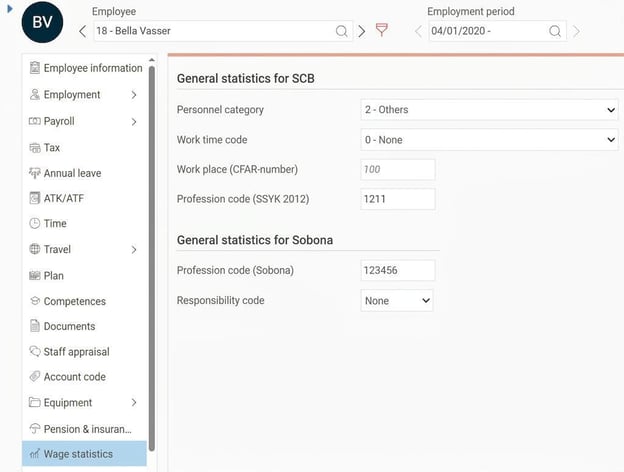The height and width of the screenshot is (472, 624).
Task: Click the ATK/ATF icon
Action: click(x=35, y=198)
